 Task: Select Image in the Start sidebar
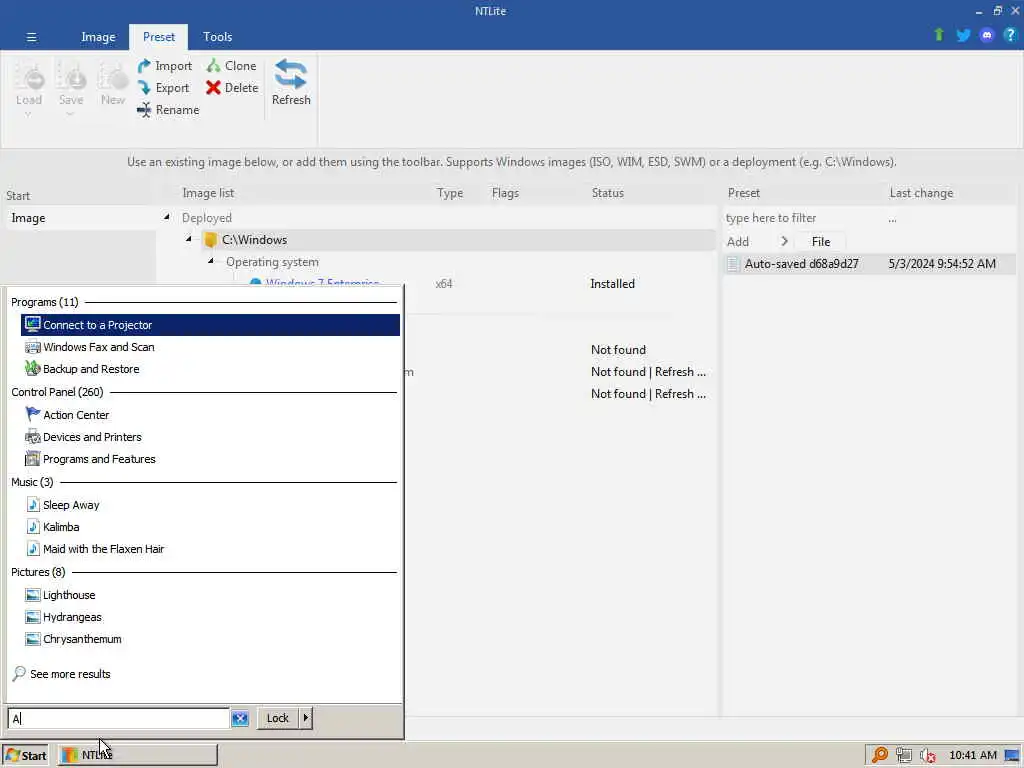[x=79, y=218]
